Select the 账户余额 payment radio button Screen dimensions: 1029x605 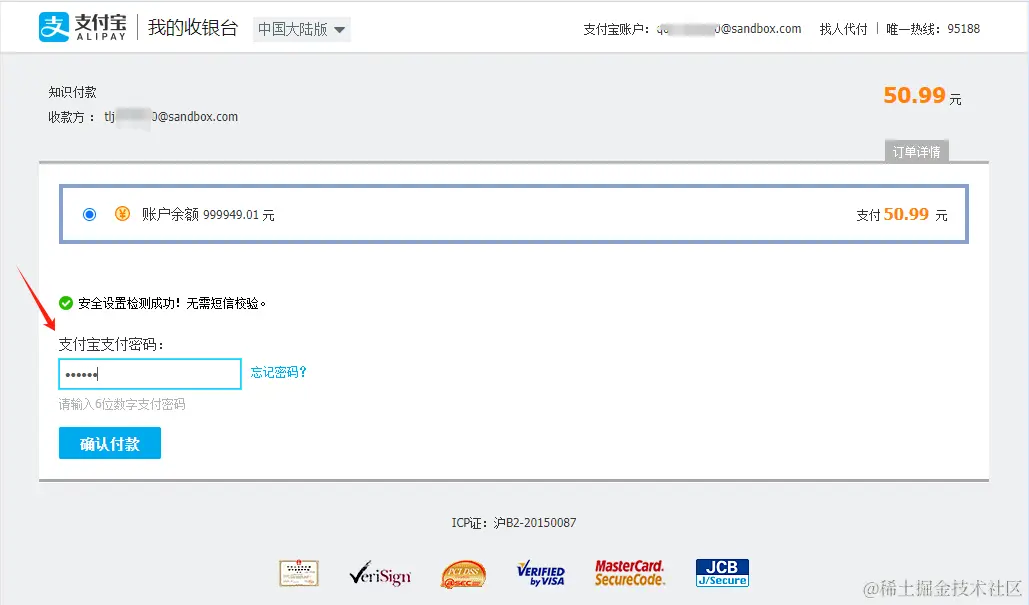click(89, 215)
